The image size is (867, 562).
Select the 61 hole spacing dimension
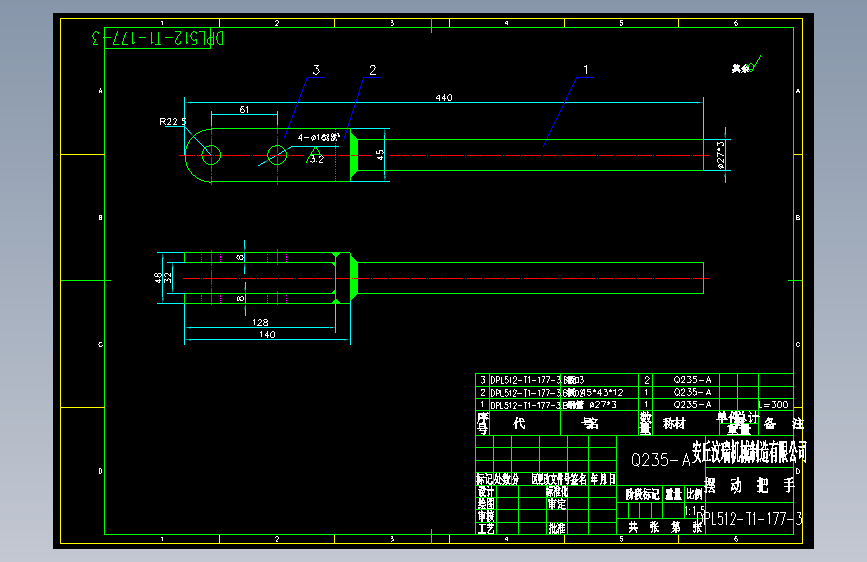coord(244,110)
